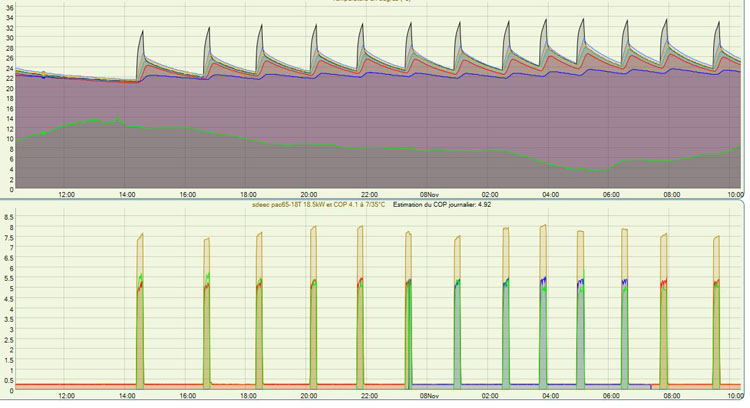Click green curve's lowest dip near 06:00
Screen dimensions: 750x408
pyautogui.click(x=595, y=169)
